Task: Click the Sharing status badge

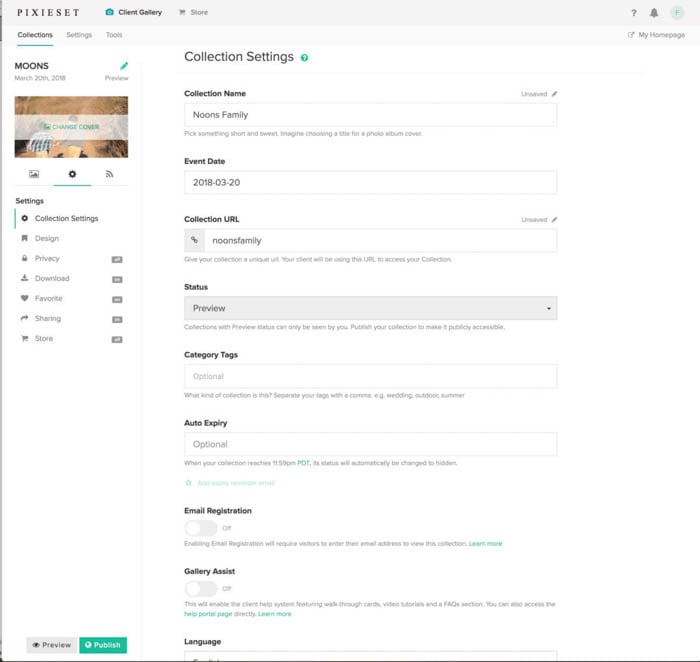Action: click(x=117, y=320)
